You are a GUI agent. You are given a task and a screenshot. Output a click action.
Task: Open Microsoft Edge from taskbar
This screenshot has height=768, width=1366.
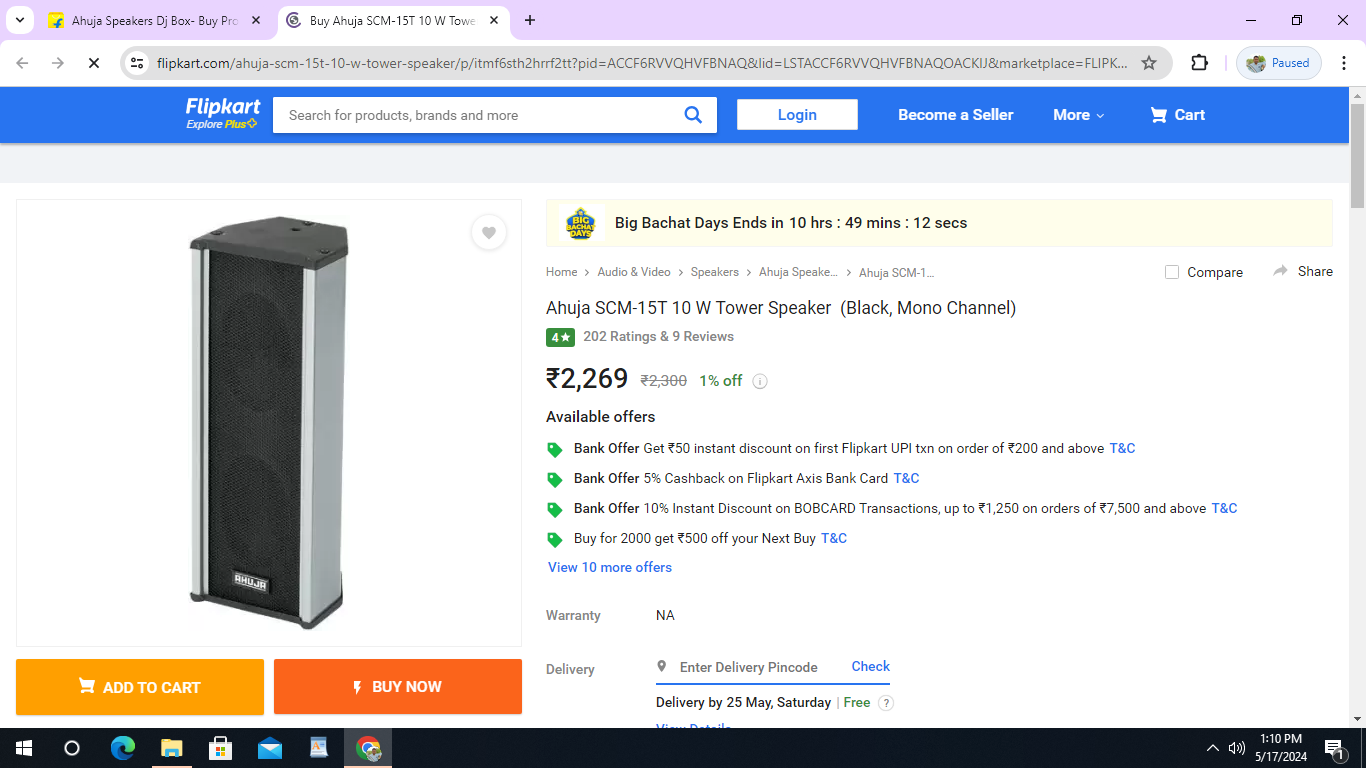pyautogui.click(x=122, y=748)
